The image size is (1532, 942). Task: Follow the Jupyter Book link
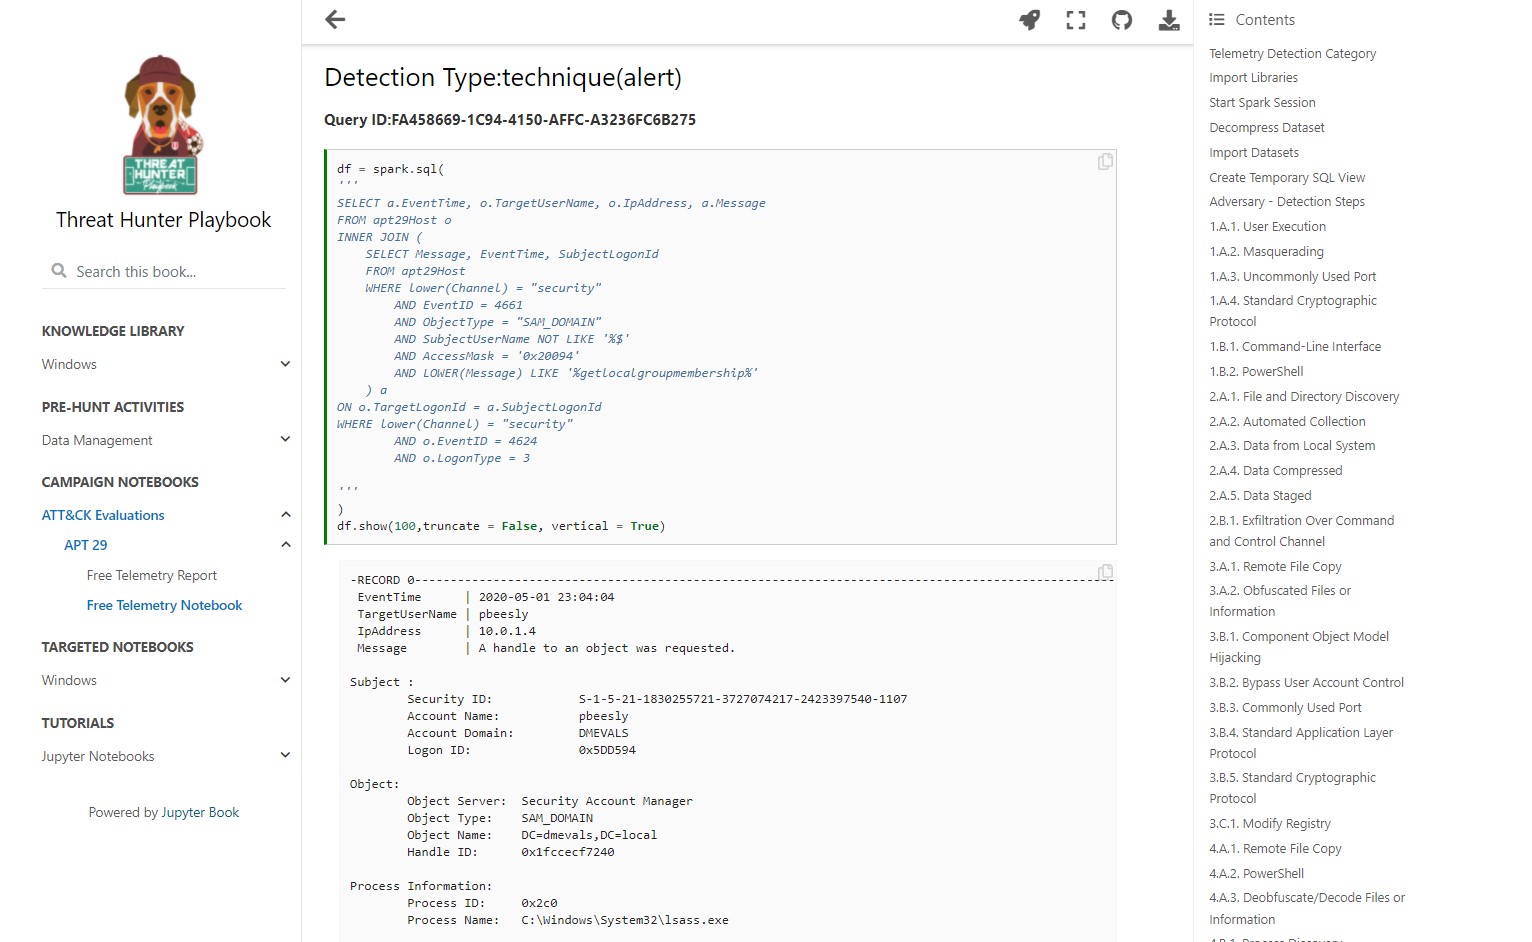click(x=200, y=812)
